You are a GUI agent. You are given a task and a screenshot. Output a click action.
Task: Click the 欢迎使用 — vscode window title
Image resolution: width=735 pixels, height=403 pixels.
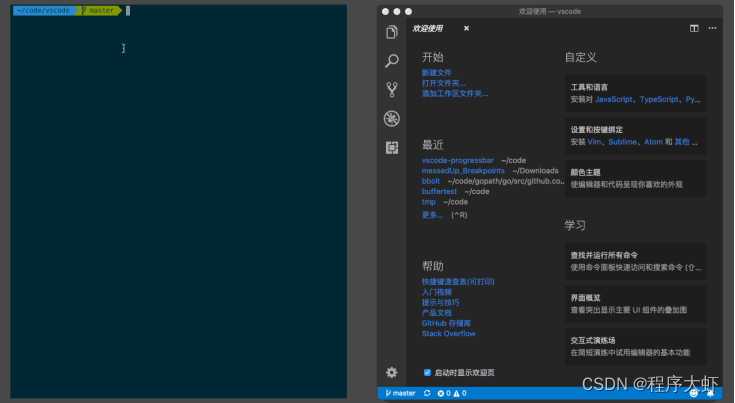(x=549, y=11)
